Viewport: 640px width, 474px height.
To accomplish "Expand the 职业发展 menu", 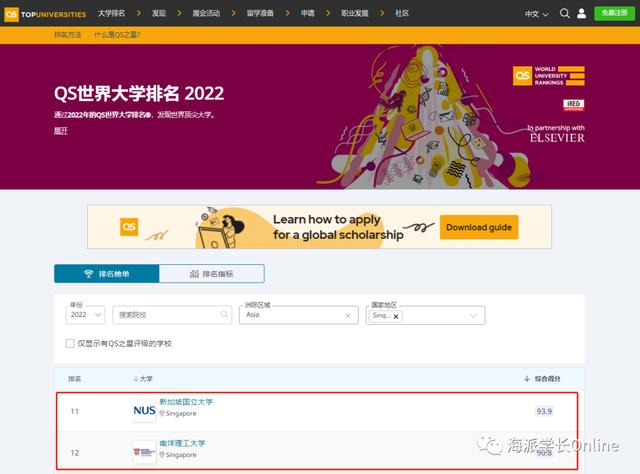I will pos(355,13).
